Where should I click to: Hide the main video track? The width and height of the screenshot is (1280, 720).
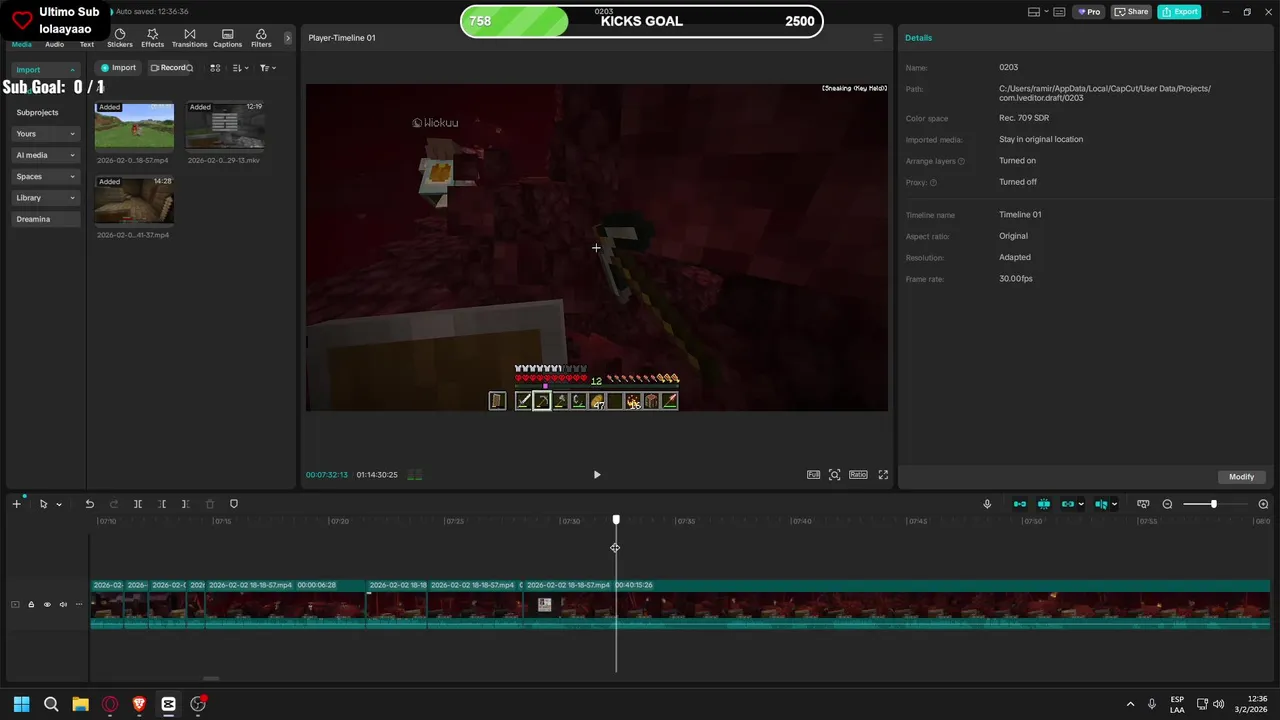[47, 604]
